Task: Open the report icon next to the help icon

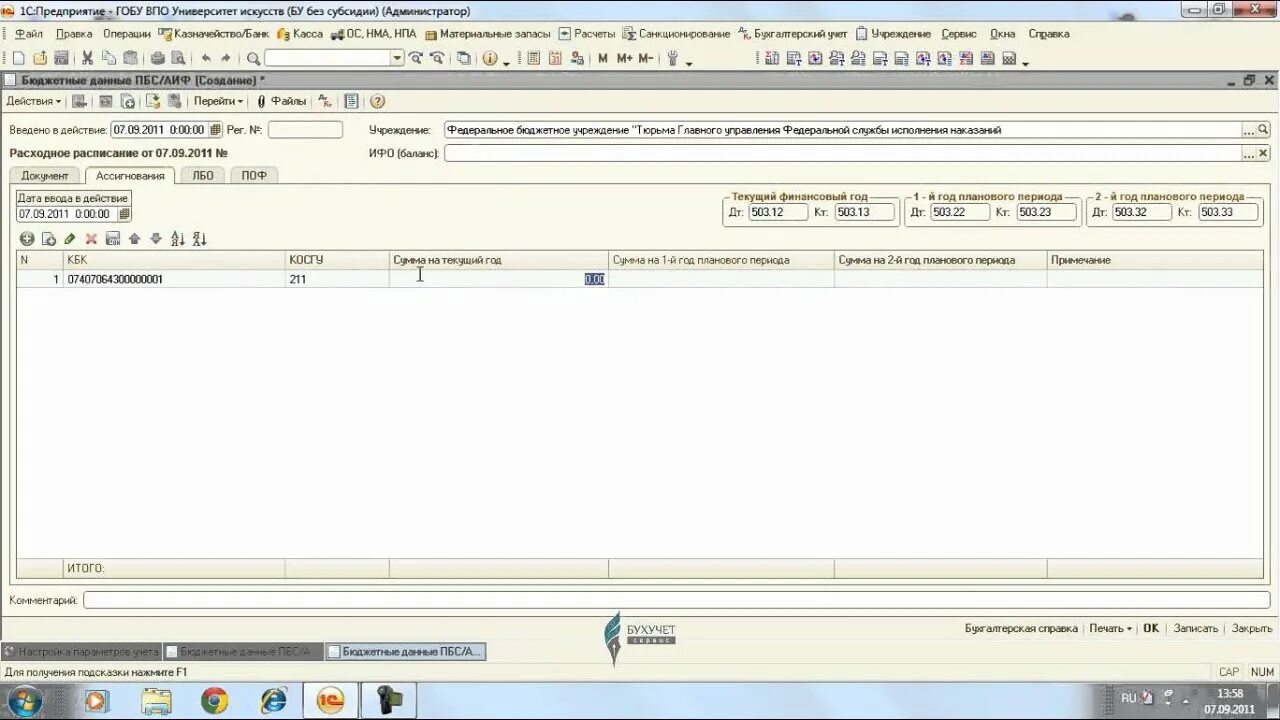Action: pyautogui.click(x=351, y=101)
